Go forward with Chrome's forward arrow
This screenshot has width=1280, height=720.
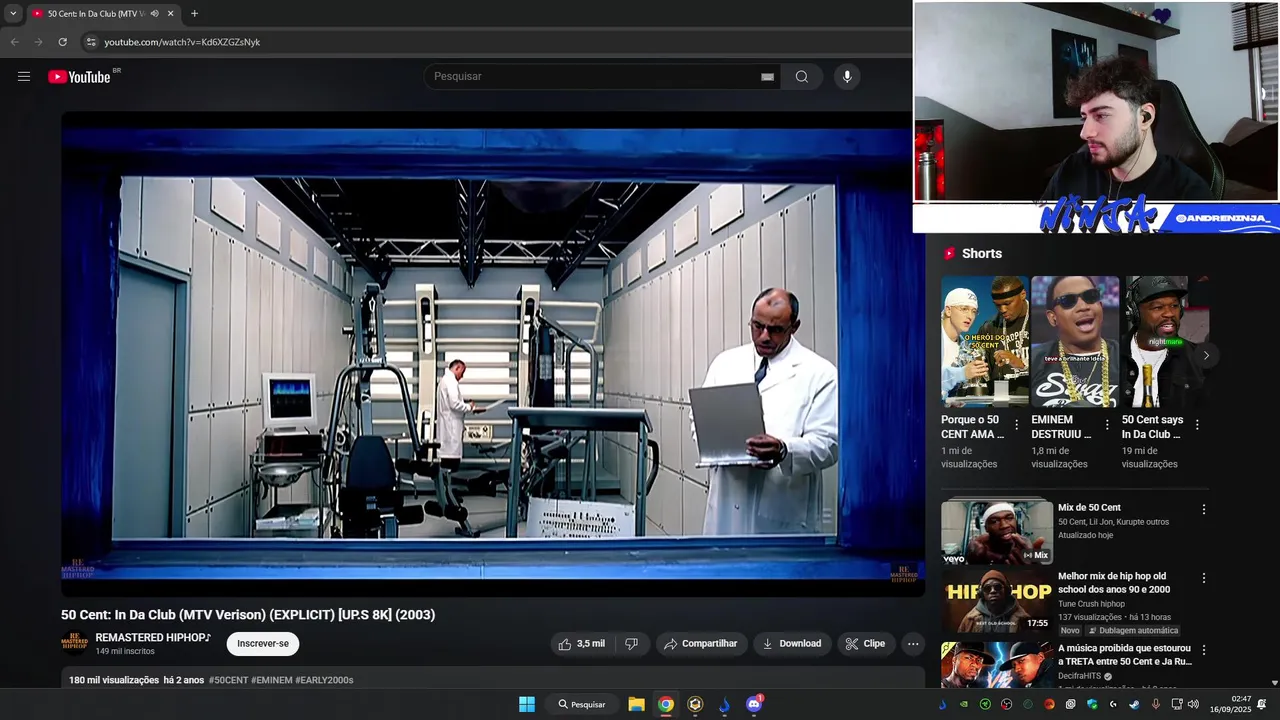(38, 42)
